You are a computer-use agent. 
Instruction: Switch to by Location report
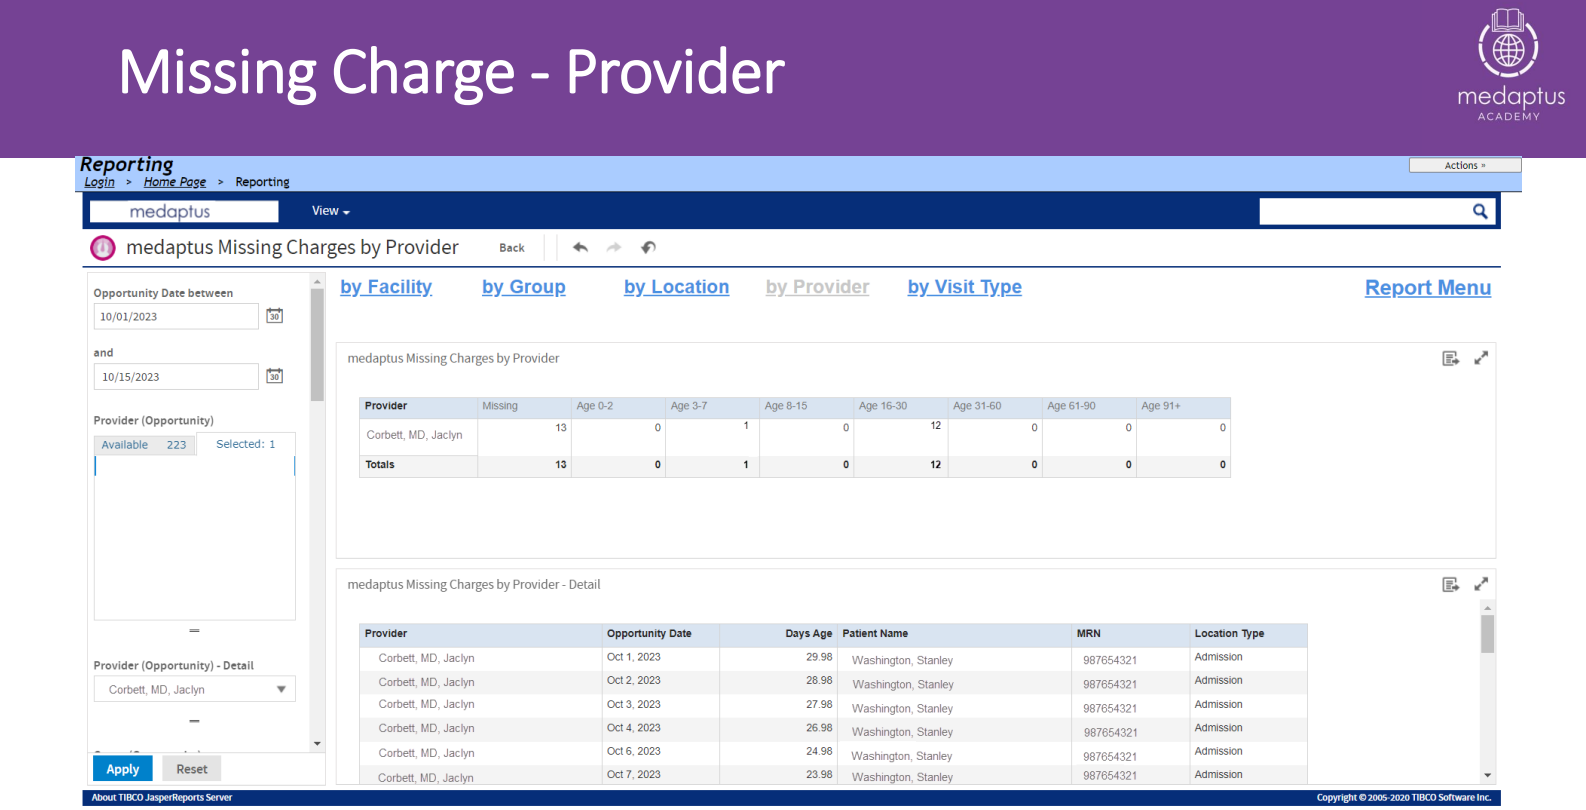tap(677, 287)
